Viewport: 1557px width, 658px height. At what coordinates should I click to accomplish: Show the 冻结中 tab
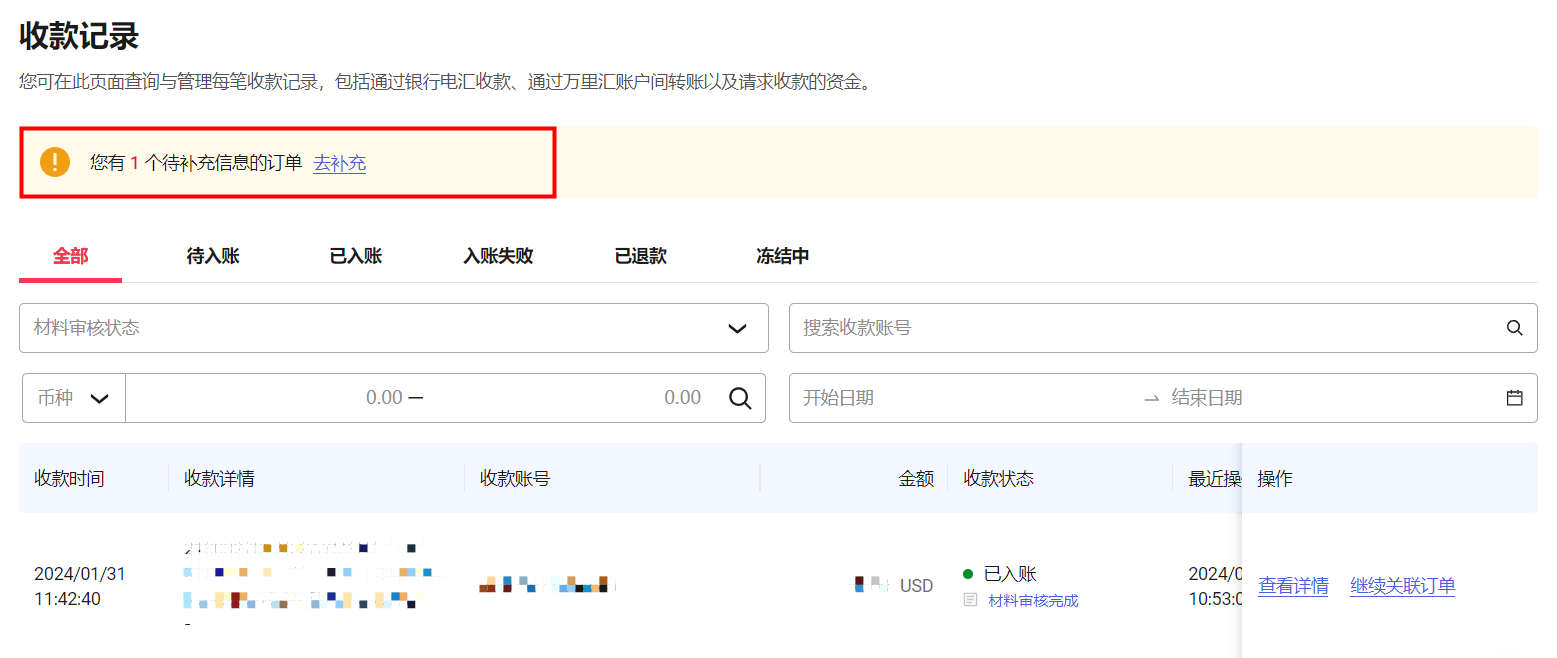click(783, 256)
